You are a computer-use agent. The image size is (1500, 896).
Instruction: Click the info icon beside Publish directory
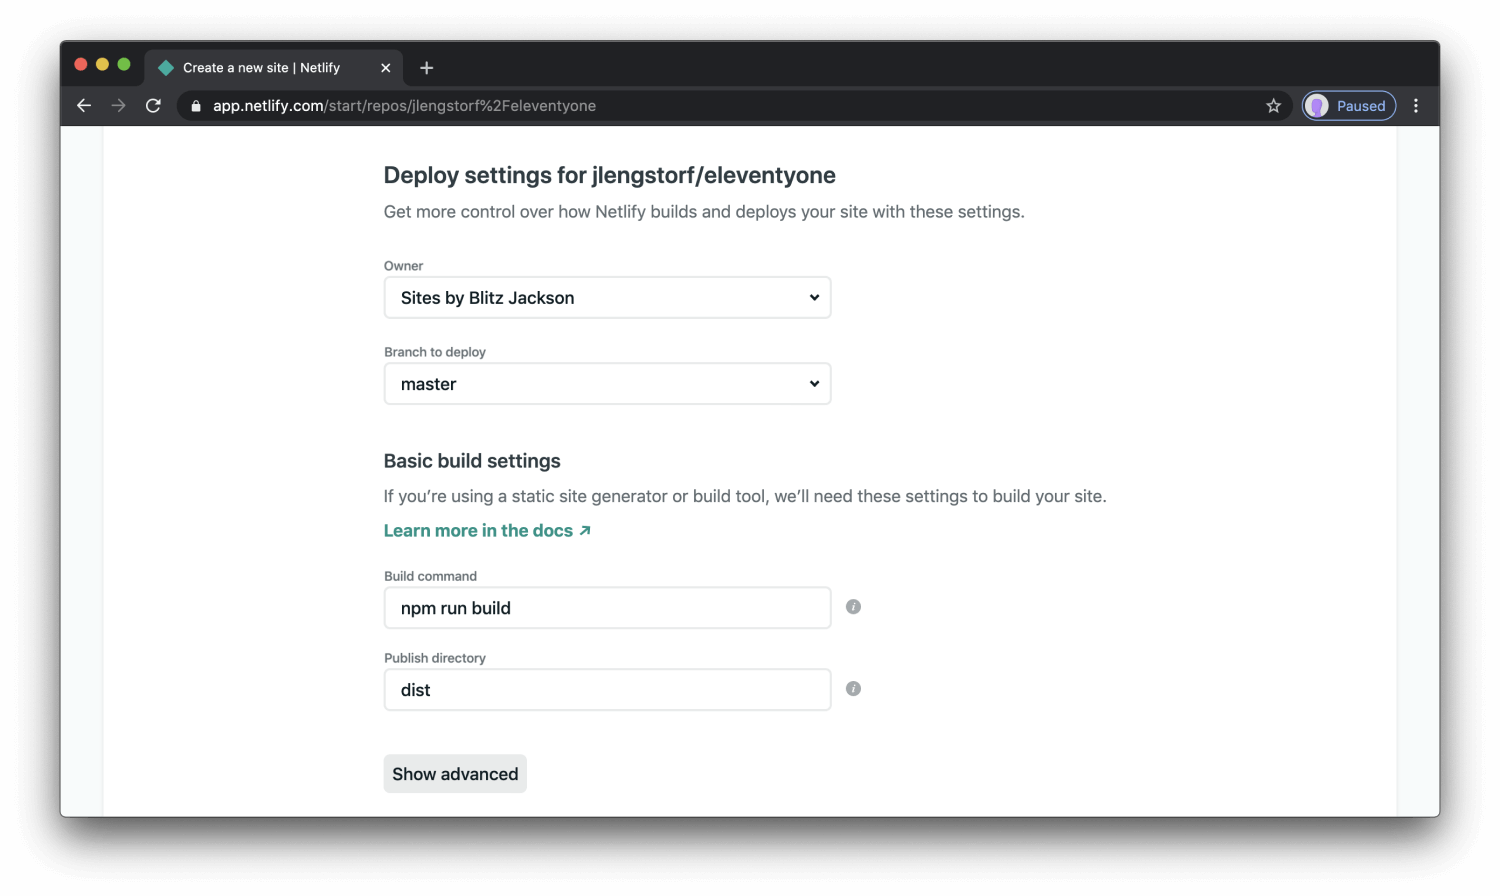[853, 689]
